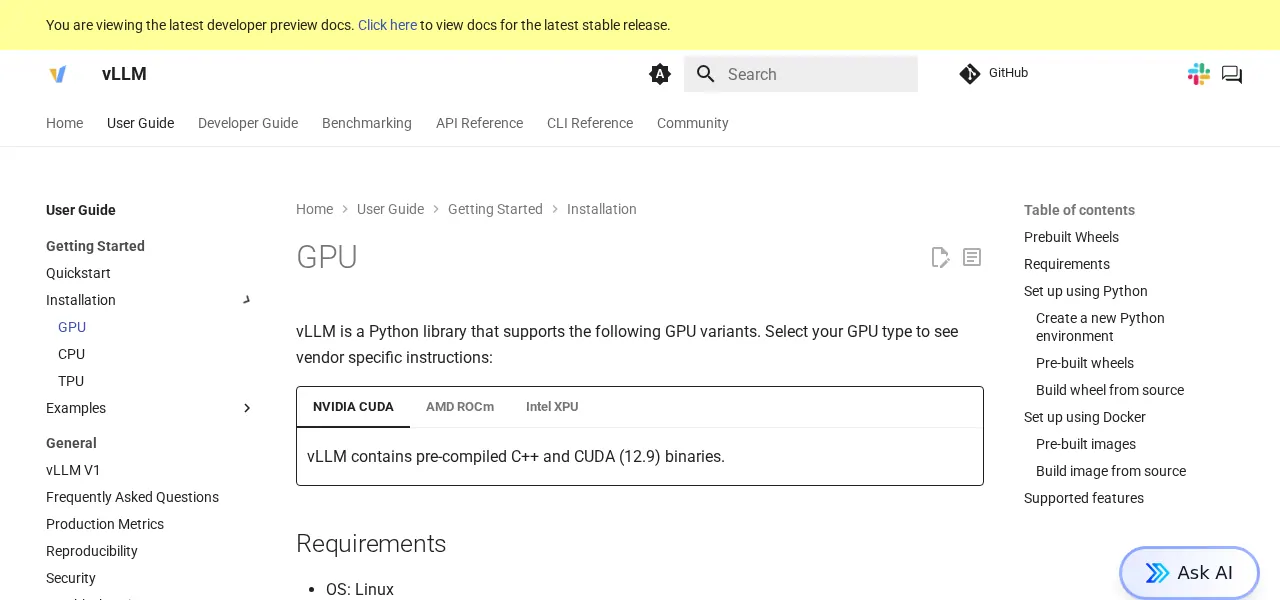Jump to Pre-built images subsection
Viewport: 1280px width, 600px height.
click(1086, 444)
